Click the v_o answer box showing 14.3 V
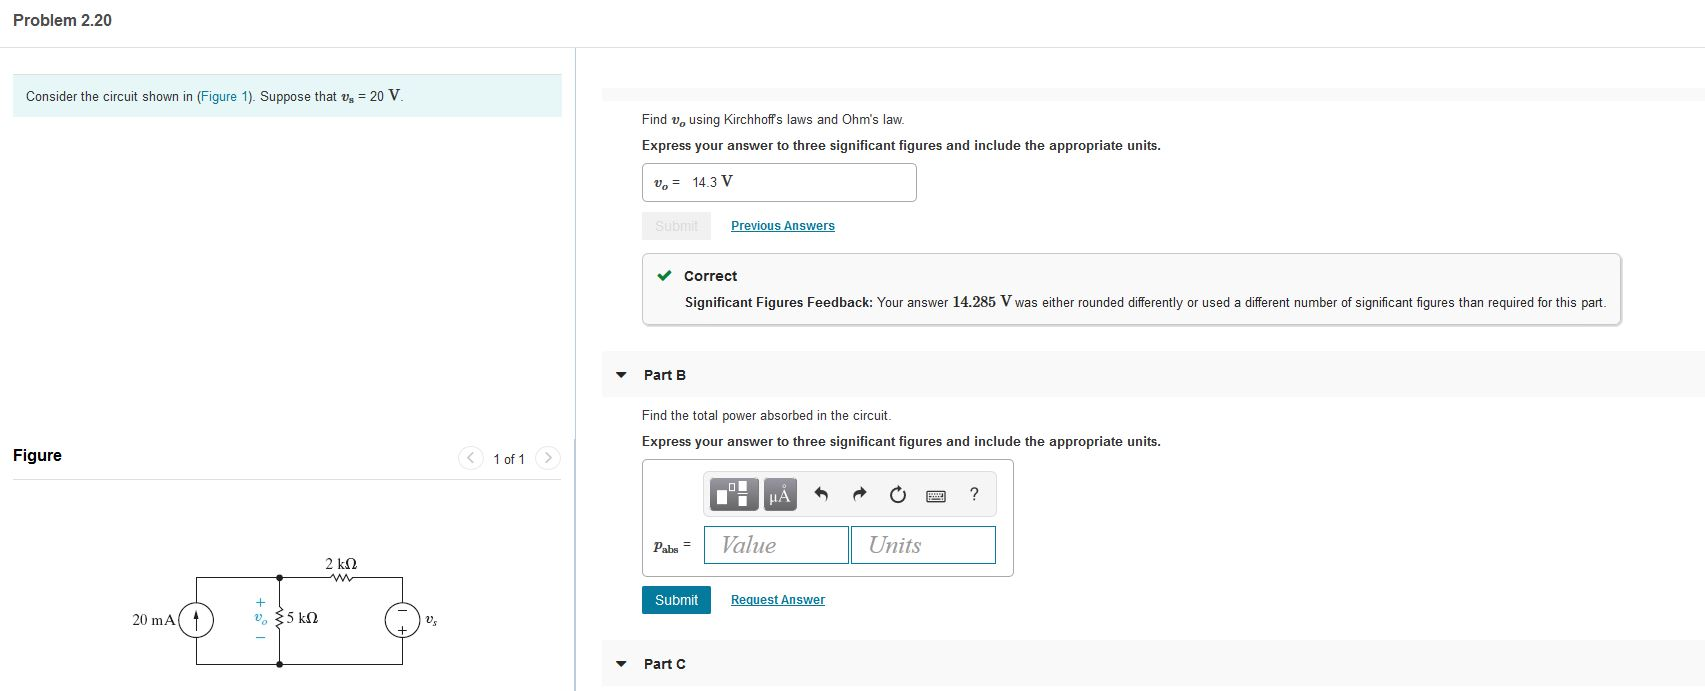 779,182
